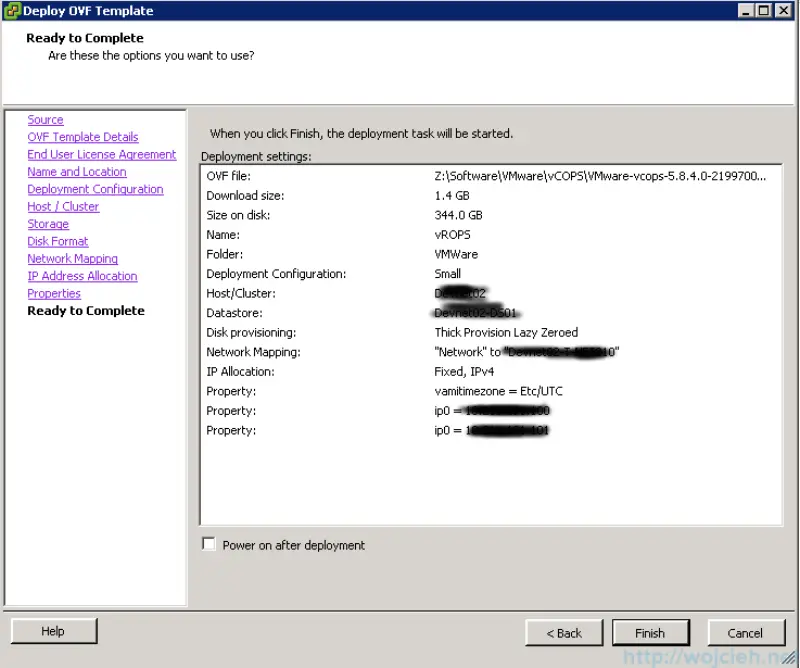This screenshot has width=800, height=668.
Task: Go to Name and Location settings
Action: [76, 172]
